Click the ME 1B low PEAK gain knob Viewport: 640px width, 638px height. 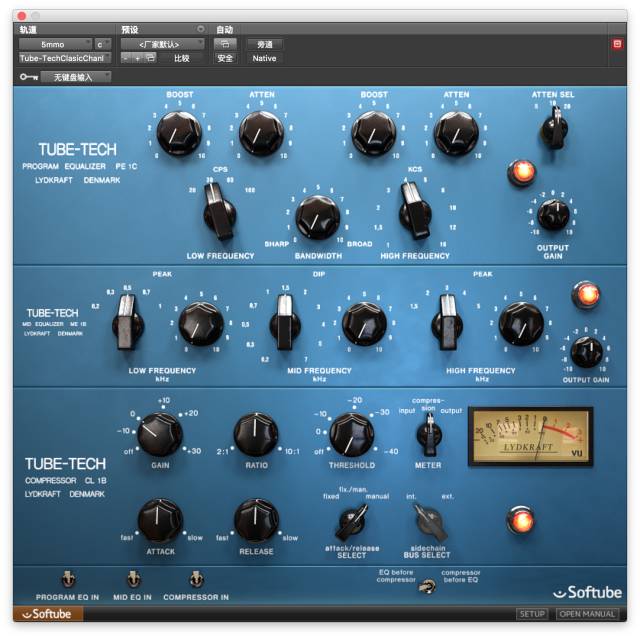click(x=201, y=324)
